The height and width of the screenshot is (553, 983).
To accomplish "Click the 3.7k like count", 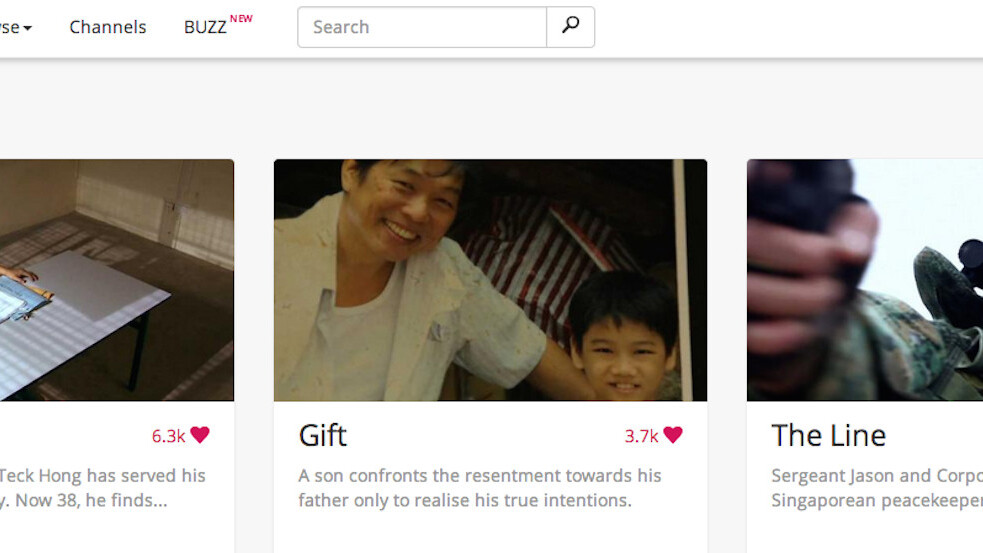I will (641, 436).
